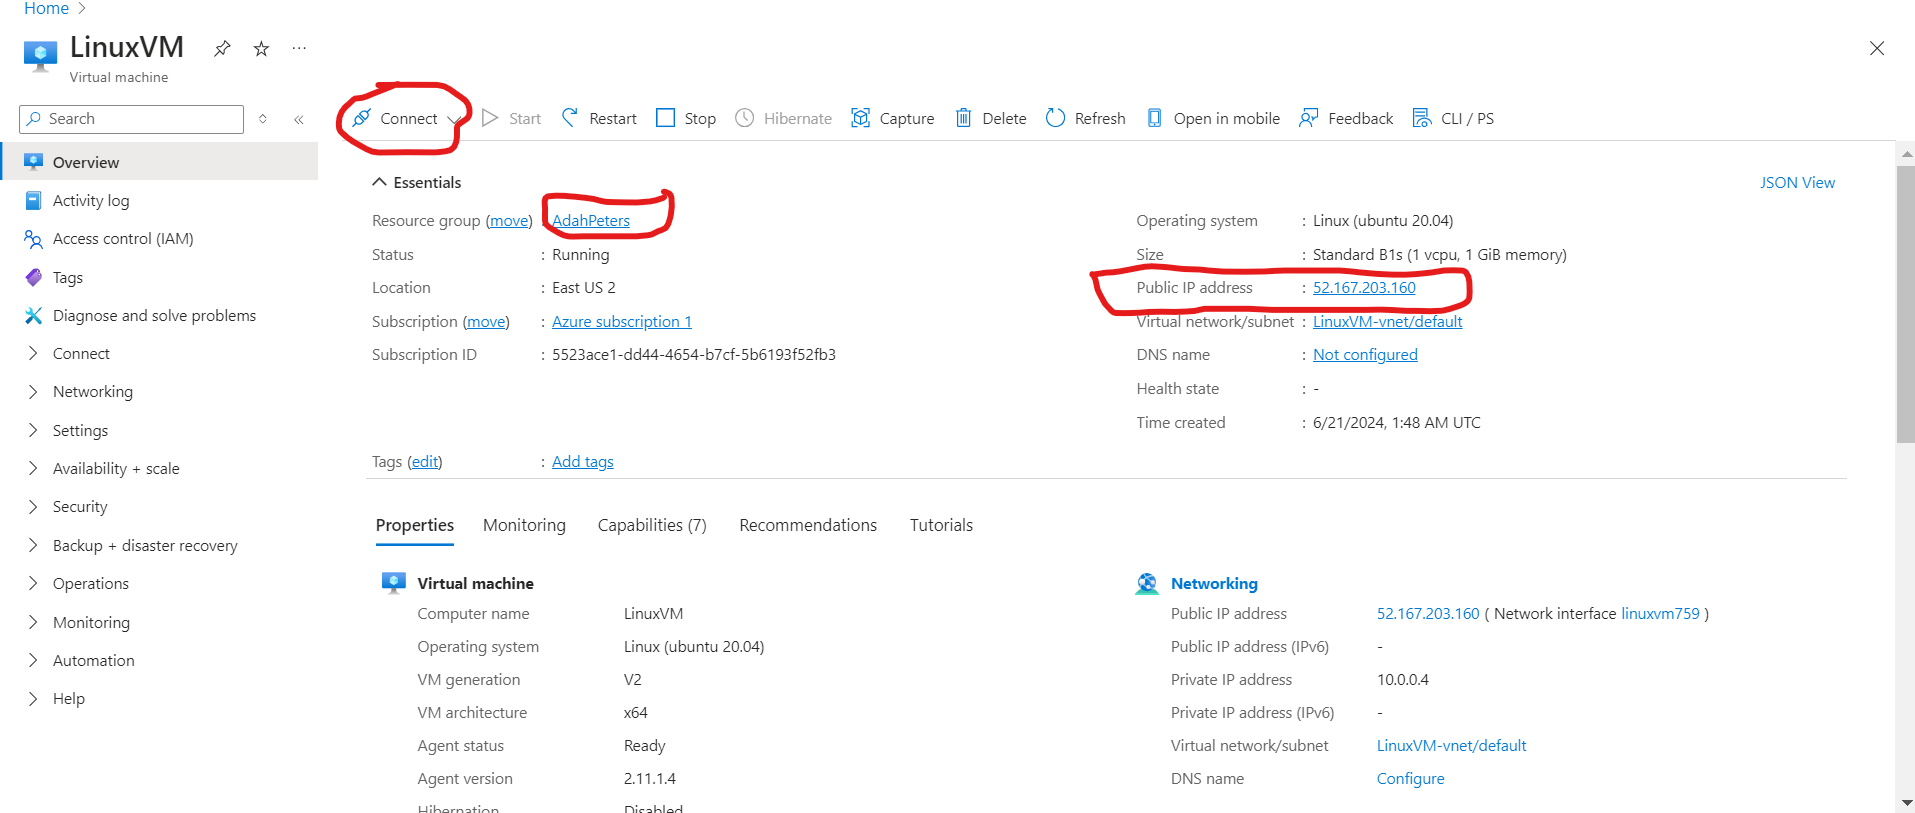Click the CLI / PS icon
This screenshot has width=1915, height=813.
tap(1421, 118)
